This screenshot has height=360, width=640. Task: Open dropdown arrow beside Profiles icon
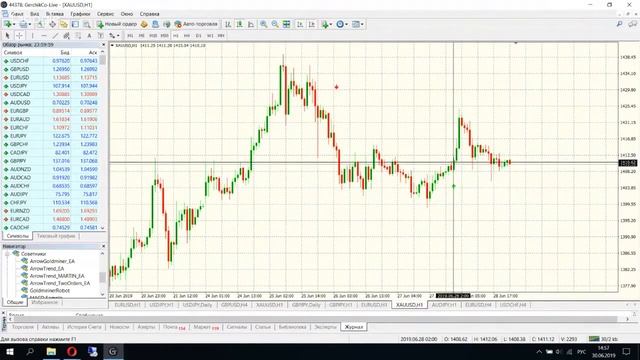[x=30, y=24]
